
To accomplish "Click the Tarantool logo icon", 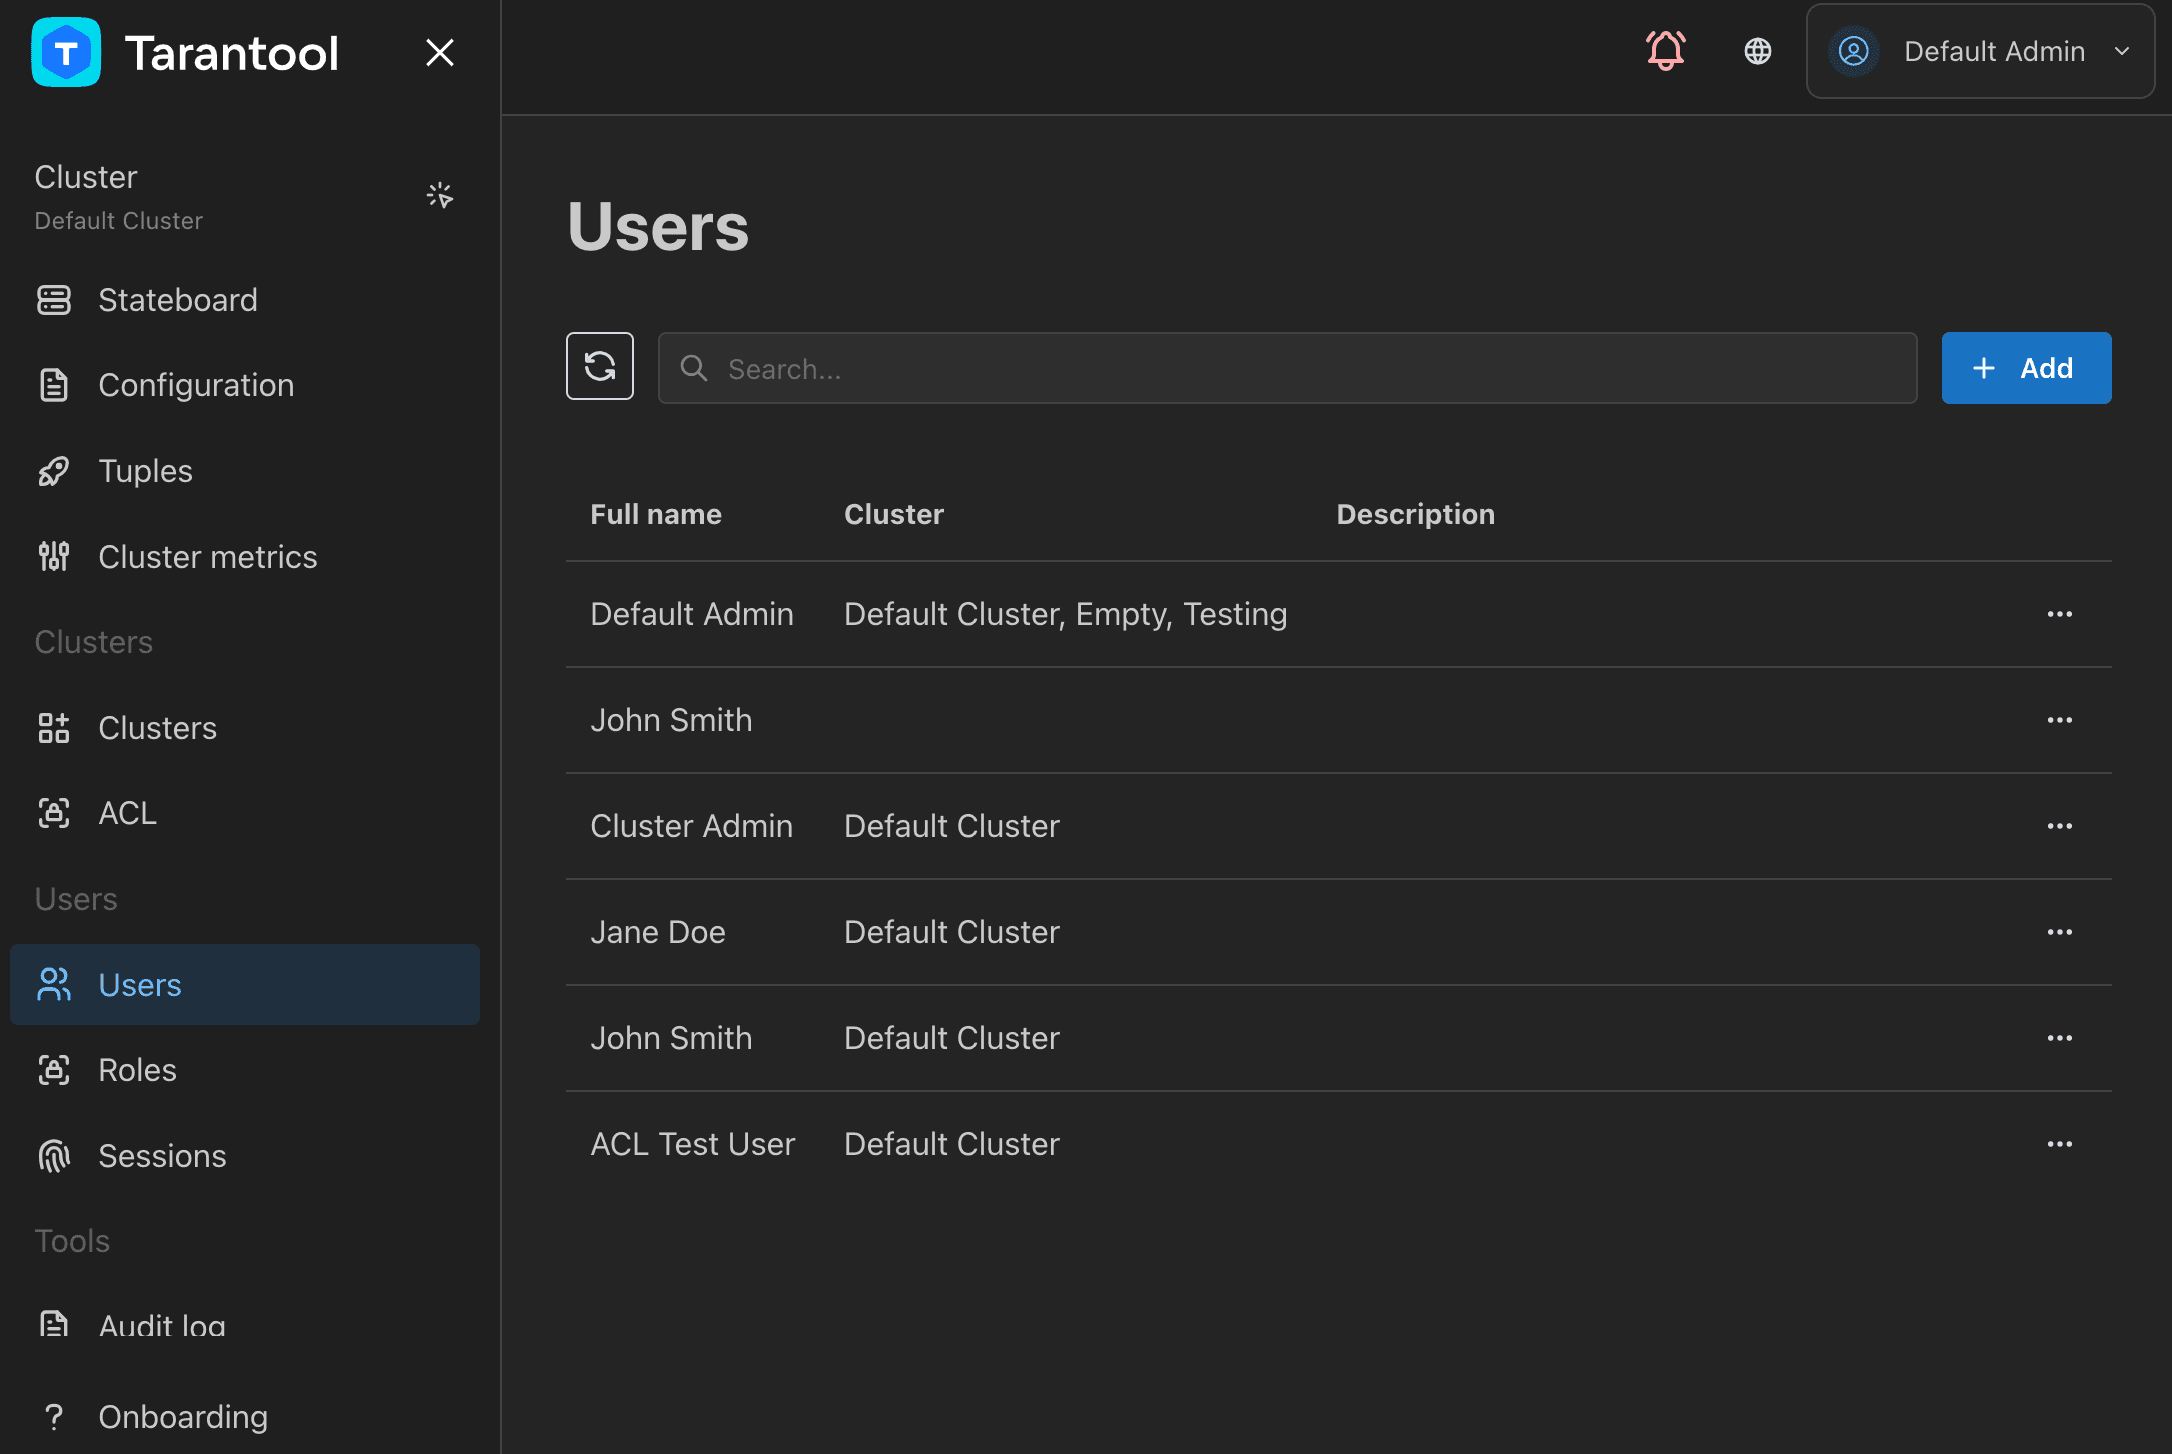I will pos(66,52).
